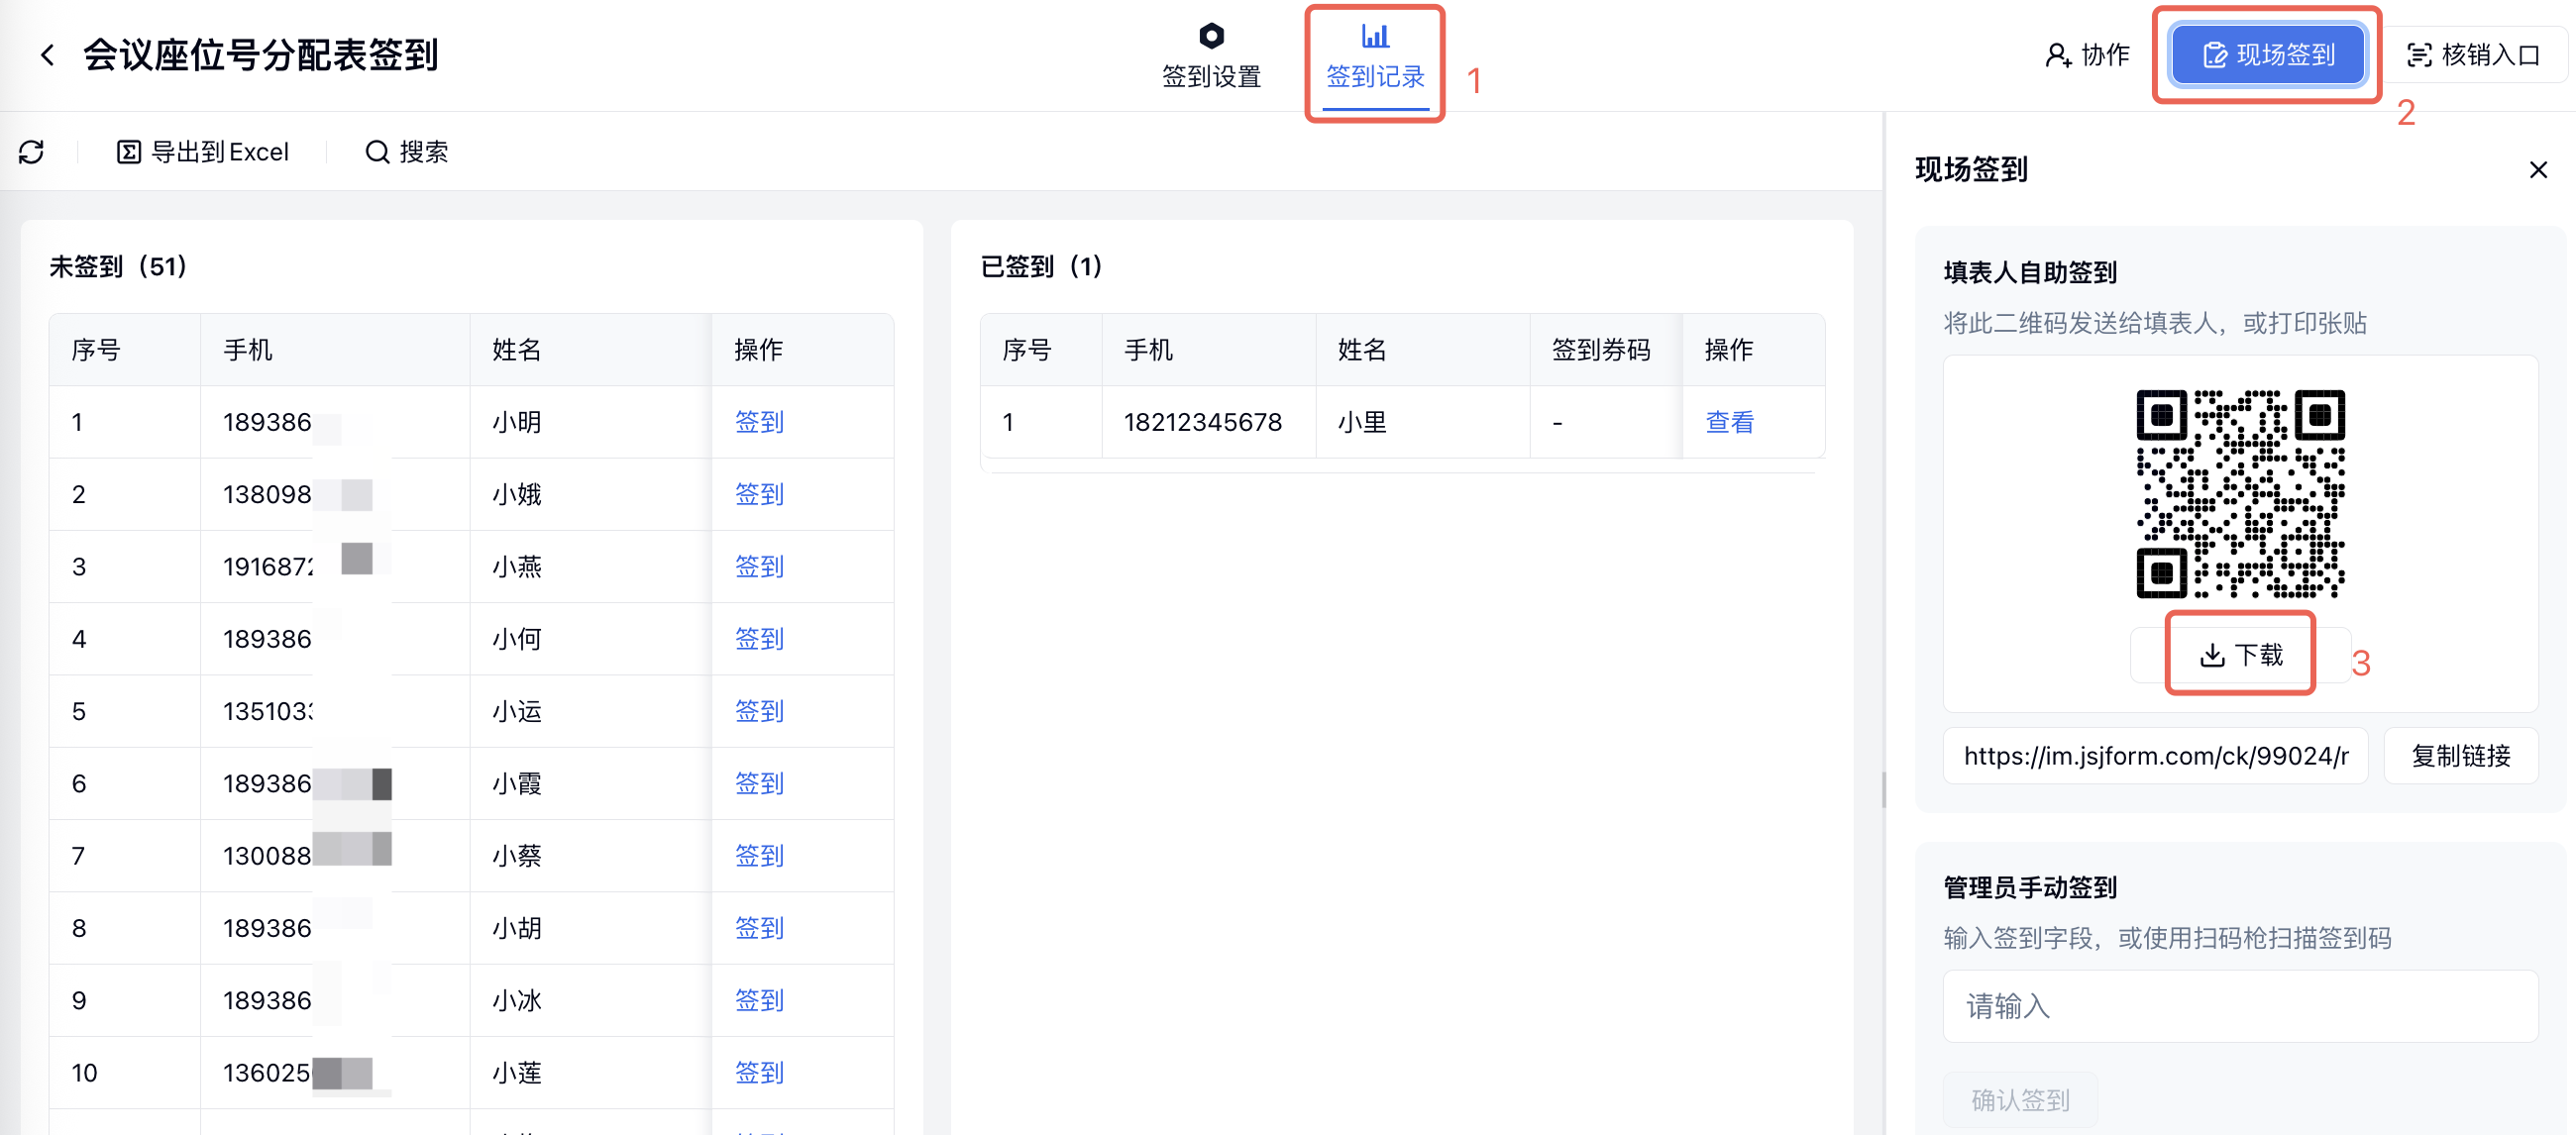Click the name 小莲 cell
Viewport: 2576px width, 1135px height.
coord(516,1073)
